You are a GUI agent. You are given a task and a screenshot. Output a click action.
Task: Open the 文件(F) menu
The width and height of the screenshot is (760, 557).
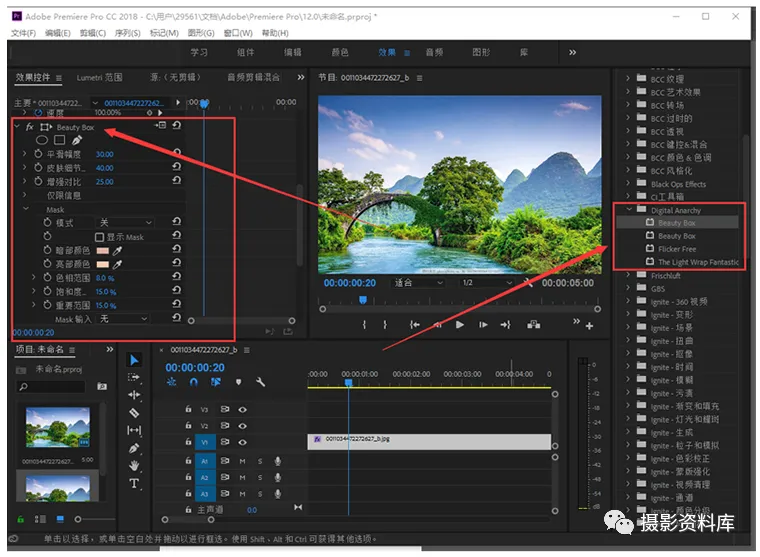(x=23, y=33)
